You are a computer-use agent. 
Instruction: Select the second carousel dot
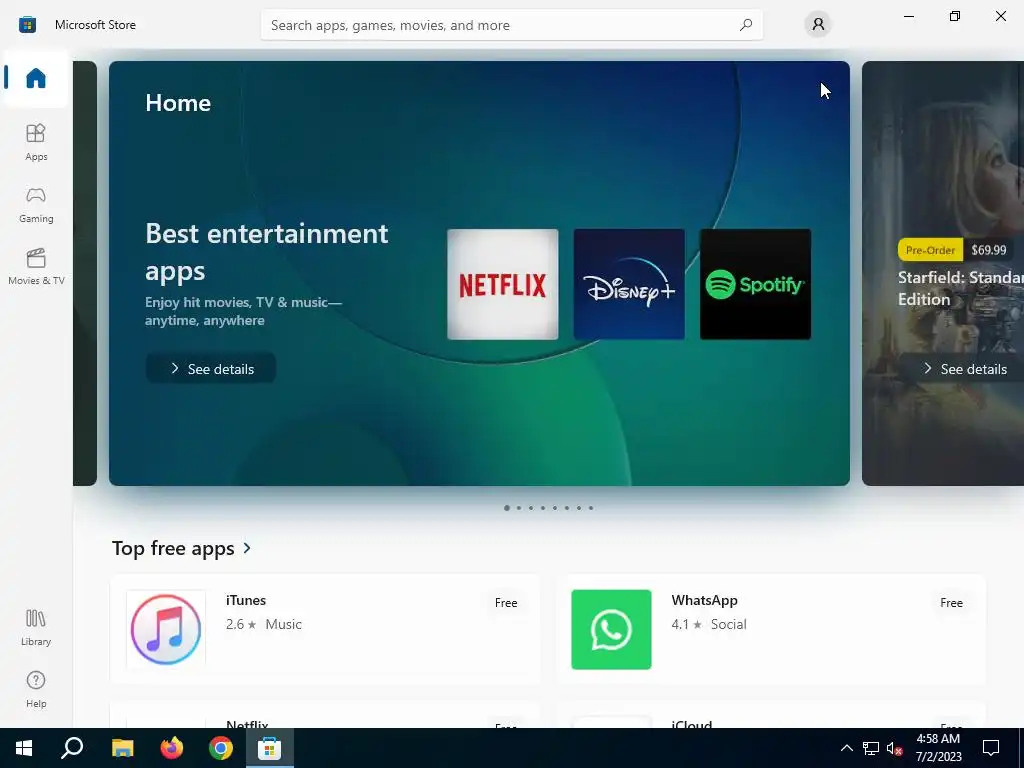[519, 508]
